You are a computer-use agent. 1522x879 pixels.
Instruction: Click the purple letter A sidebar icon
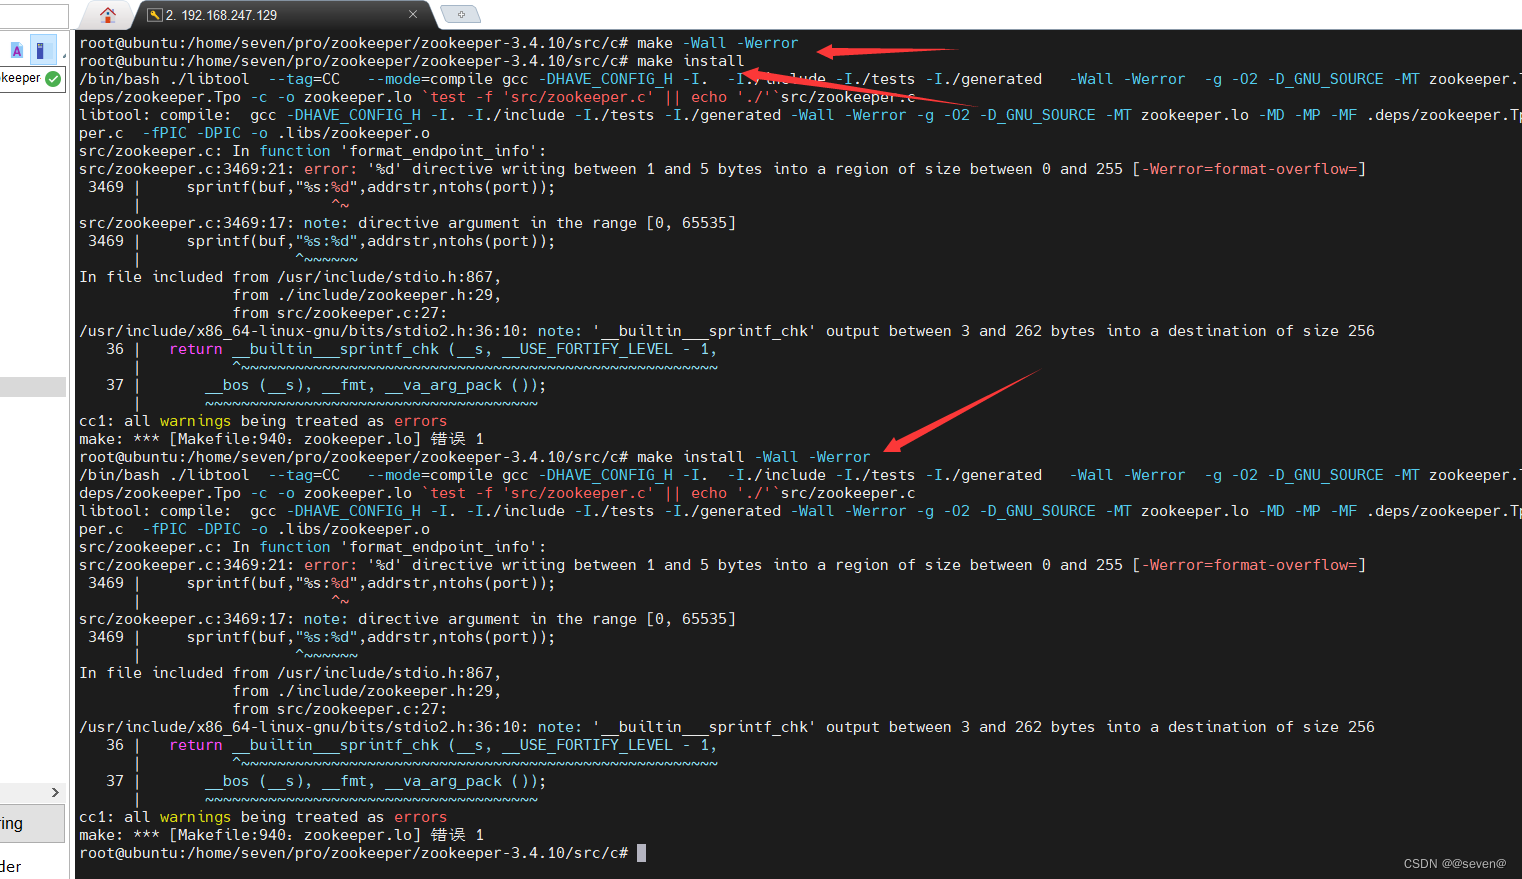17,50
